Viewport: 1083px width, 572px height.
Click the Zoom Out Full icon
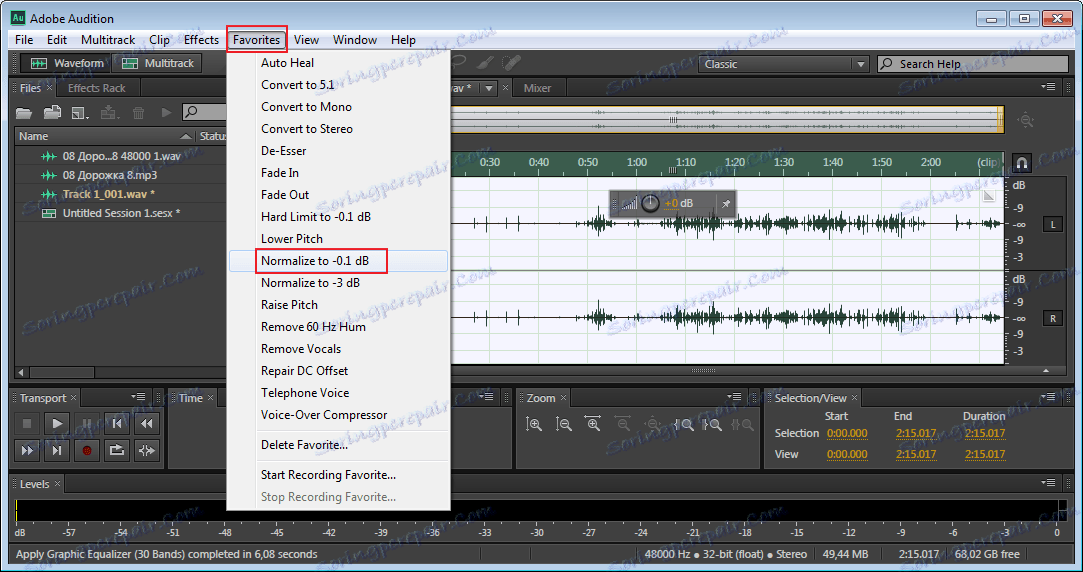pyautogui.click(x=653, y=424)
